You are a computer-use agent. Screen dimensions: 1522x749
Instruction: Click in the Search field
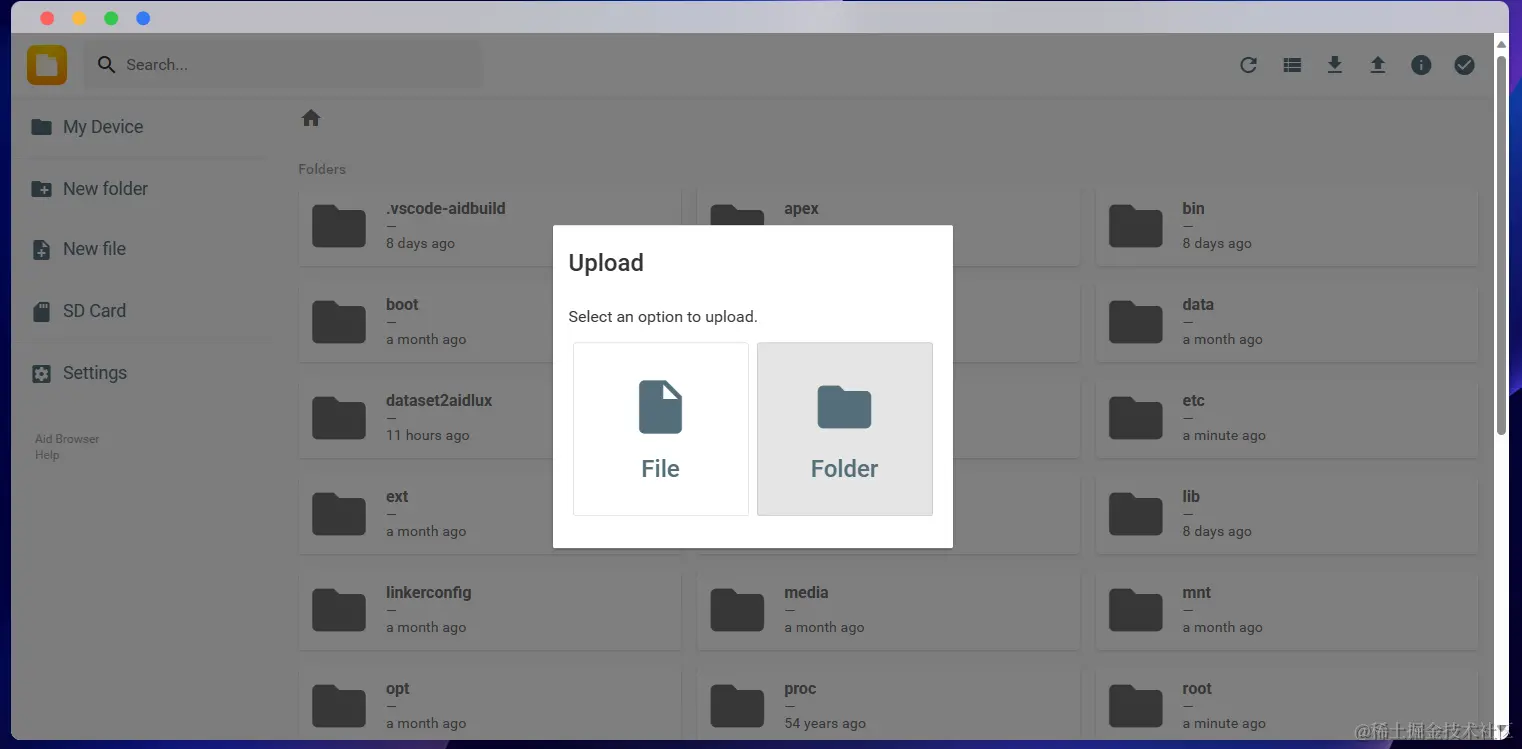point(283,65)
